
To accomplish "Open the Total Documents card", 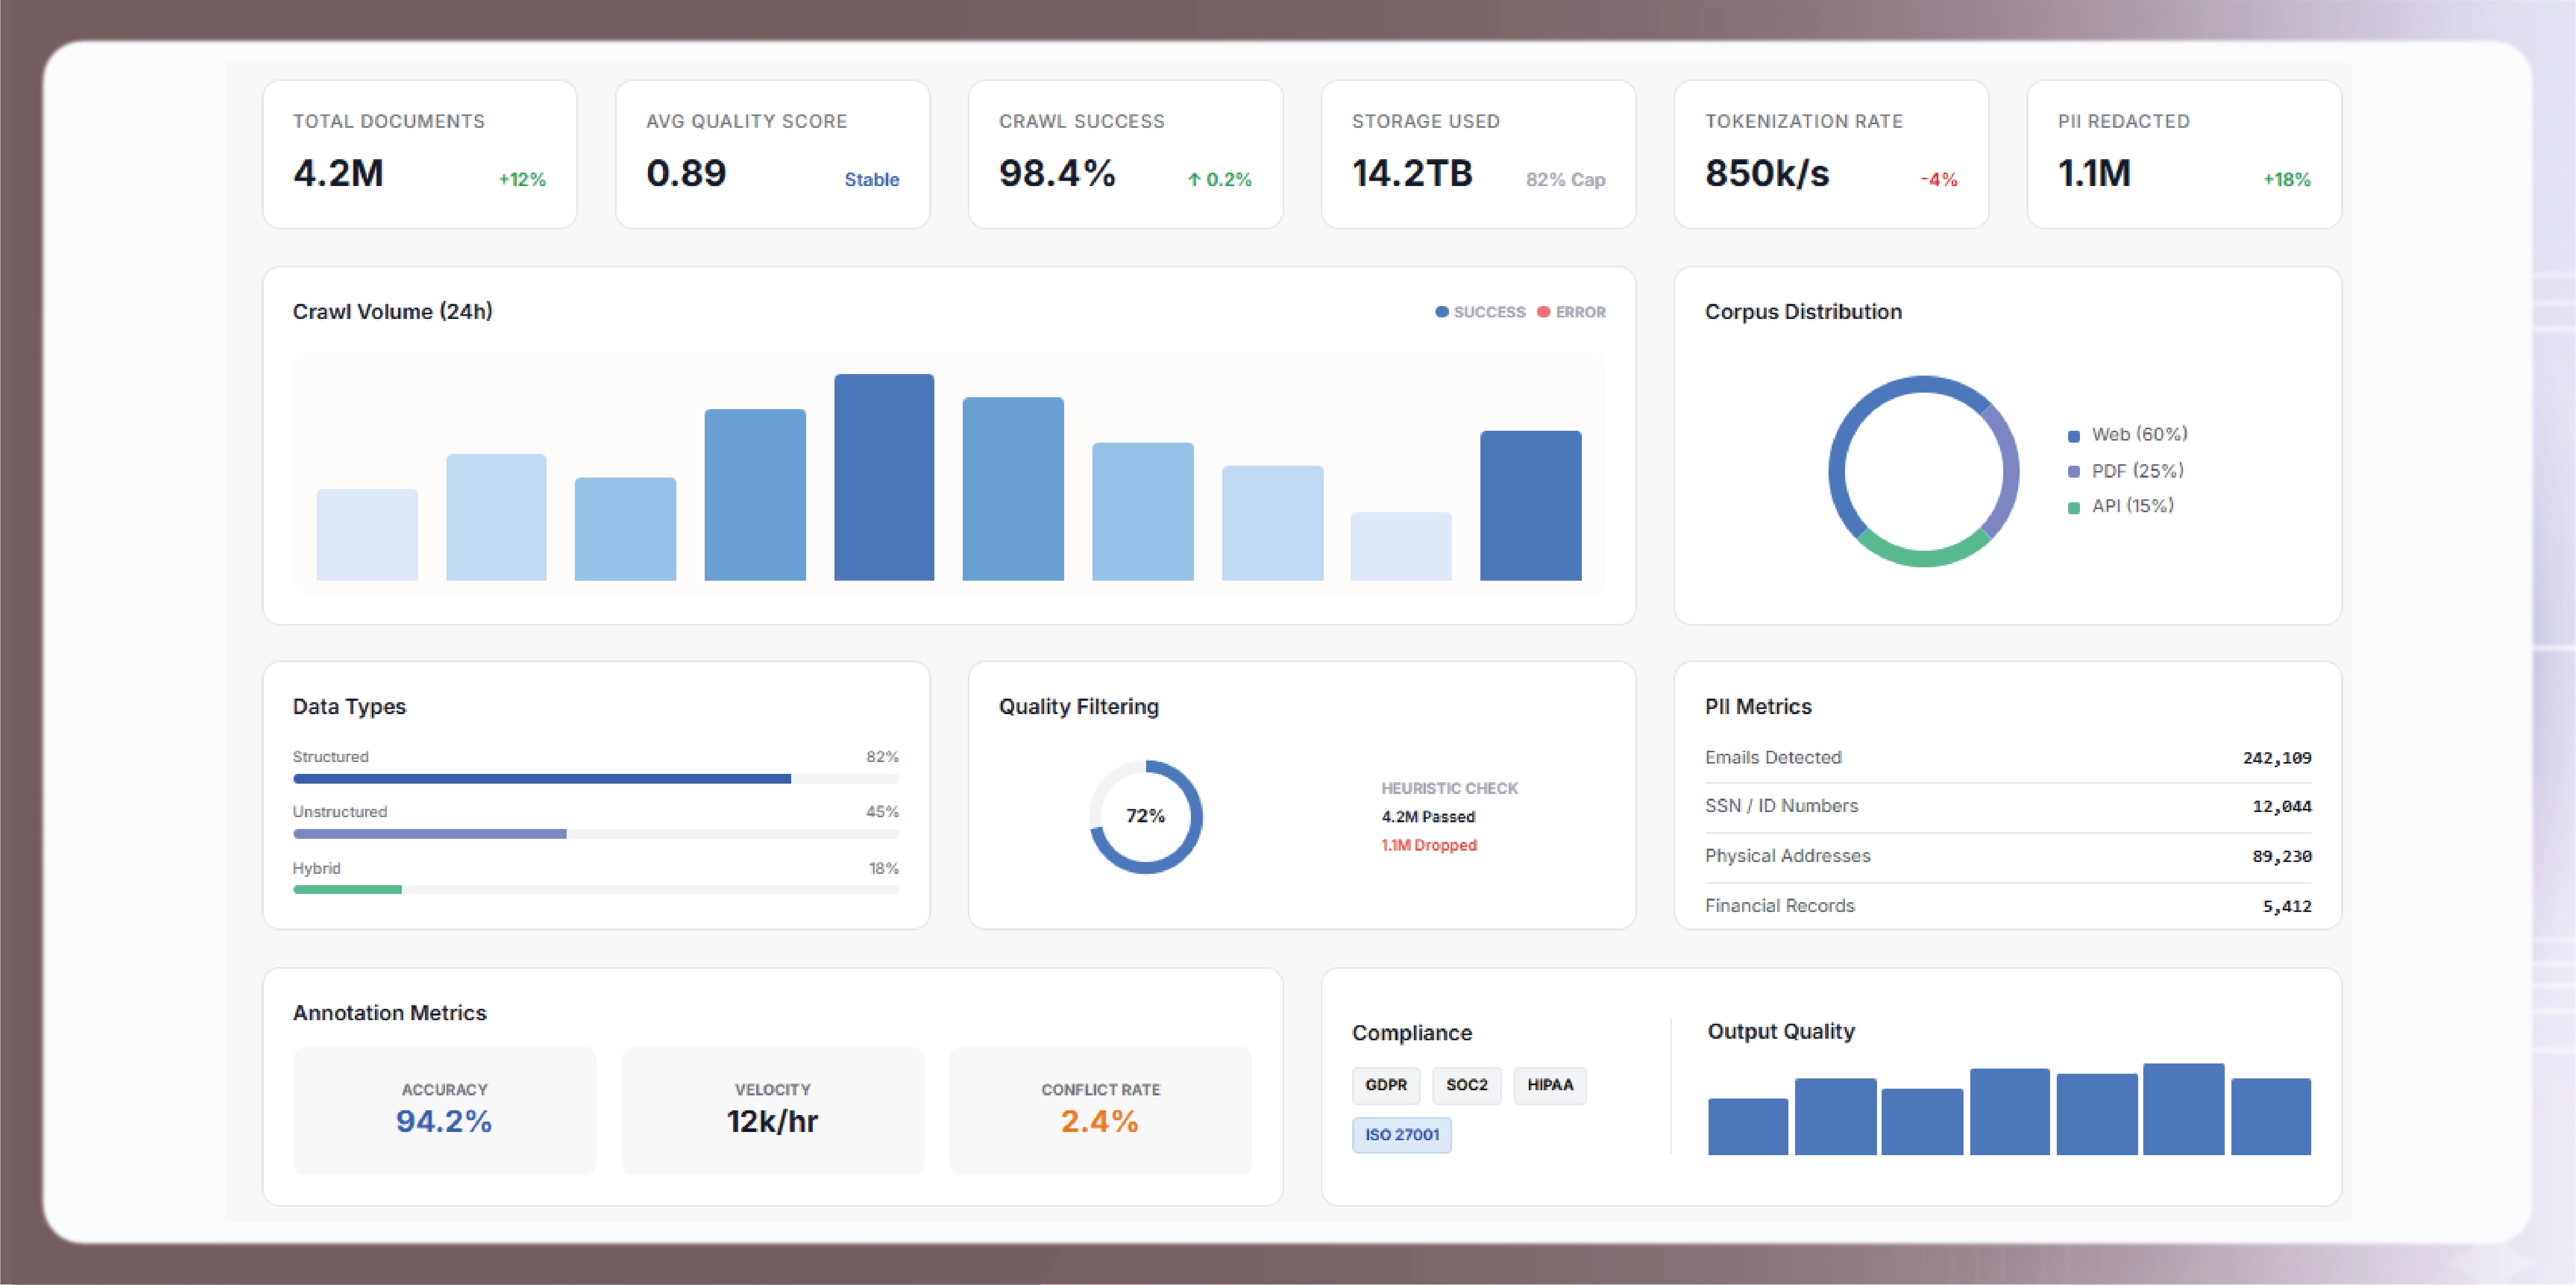I will click(419, 154).
